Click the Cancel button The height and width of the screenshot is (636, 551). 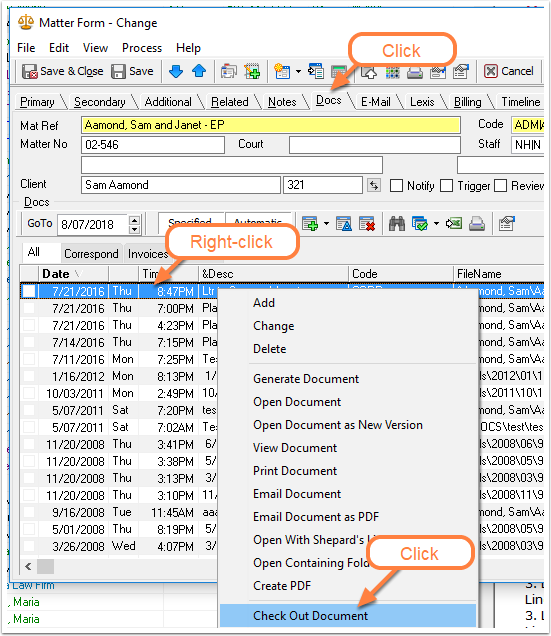[508, 71]
